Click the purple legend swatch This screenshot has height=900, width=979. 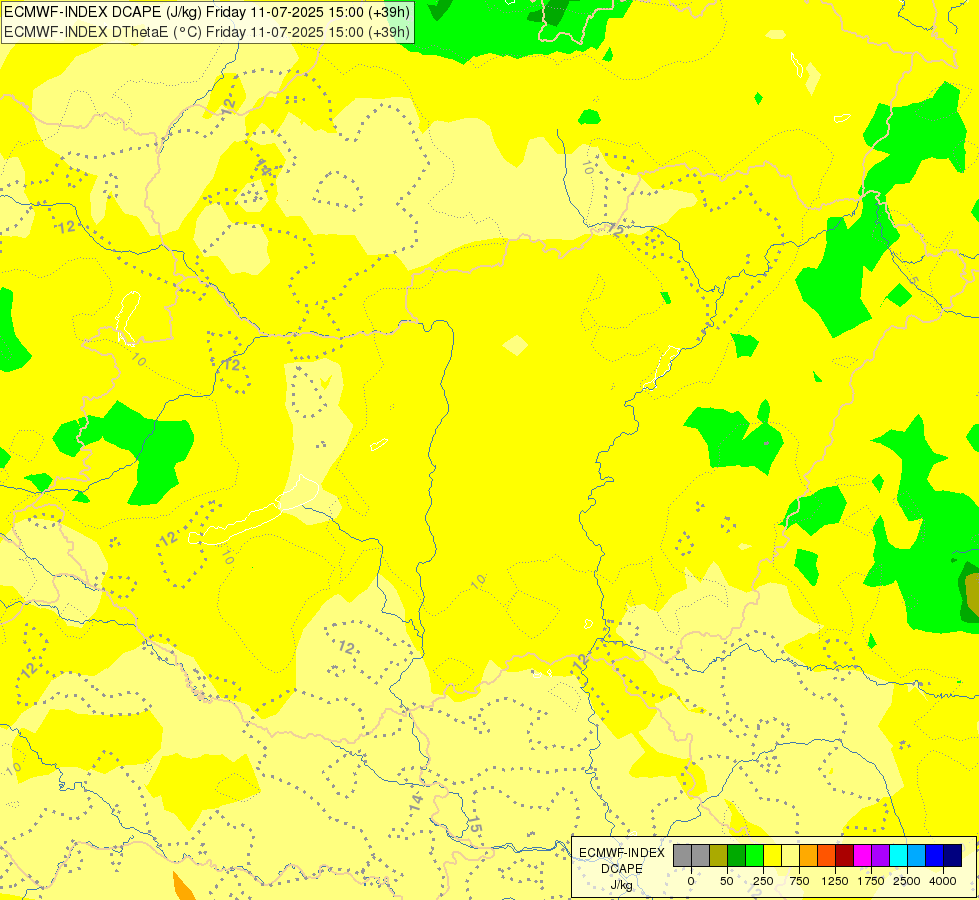pyautogui.click(x=880, y=856)
